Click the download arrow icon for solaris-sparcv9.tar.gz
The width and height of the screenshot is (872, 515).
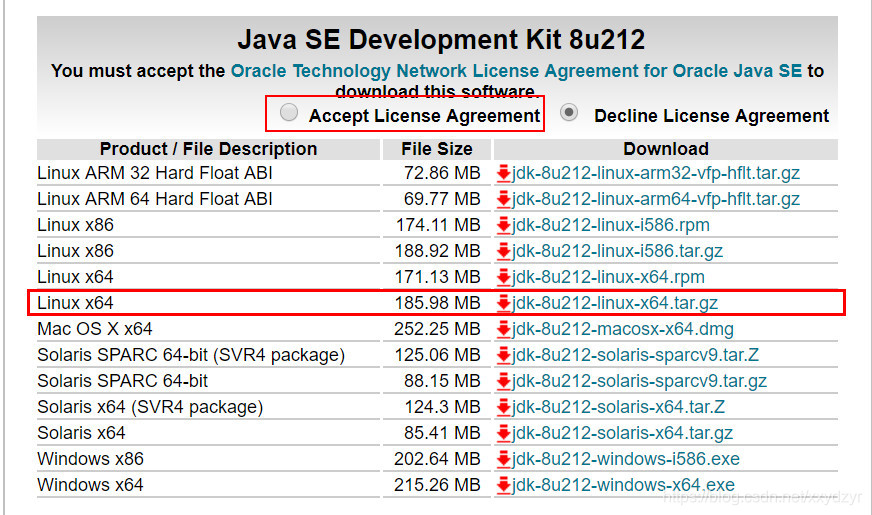pyautogui.click(x=504, y=382)
